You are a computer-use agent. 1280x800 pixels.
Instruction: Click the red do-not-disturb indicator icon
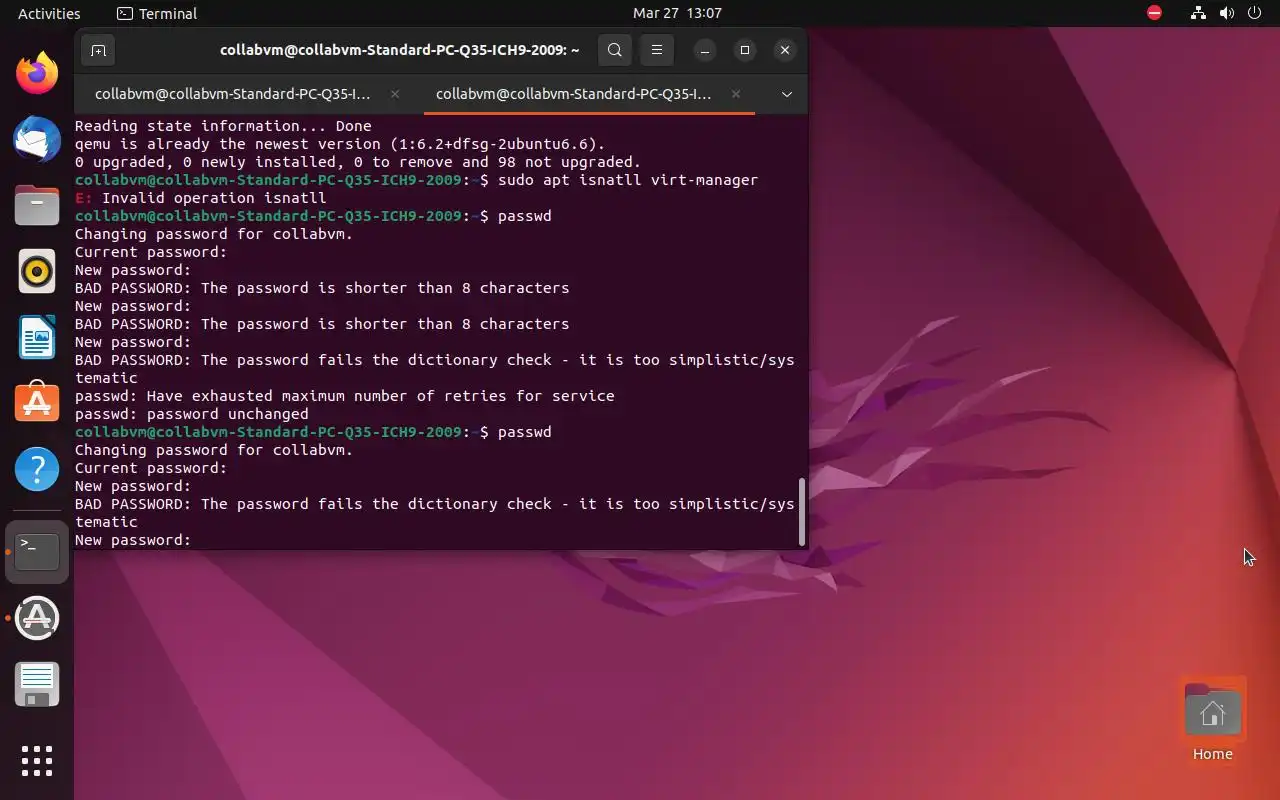coord(1155,13)
